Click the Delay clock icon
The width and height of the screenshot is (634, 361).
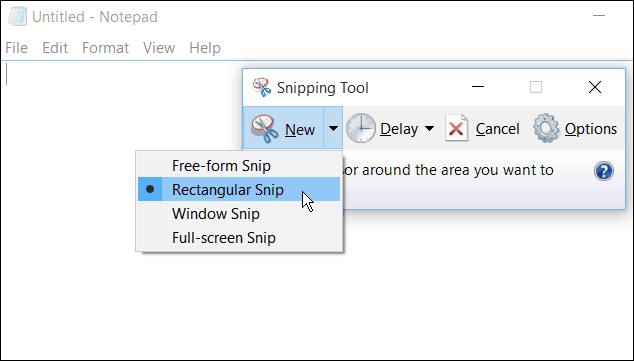[x=361, y=129]
